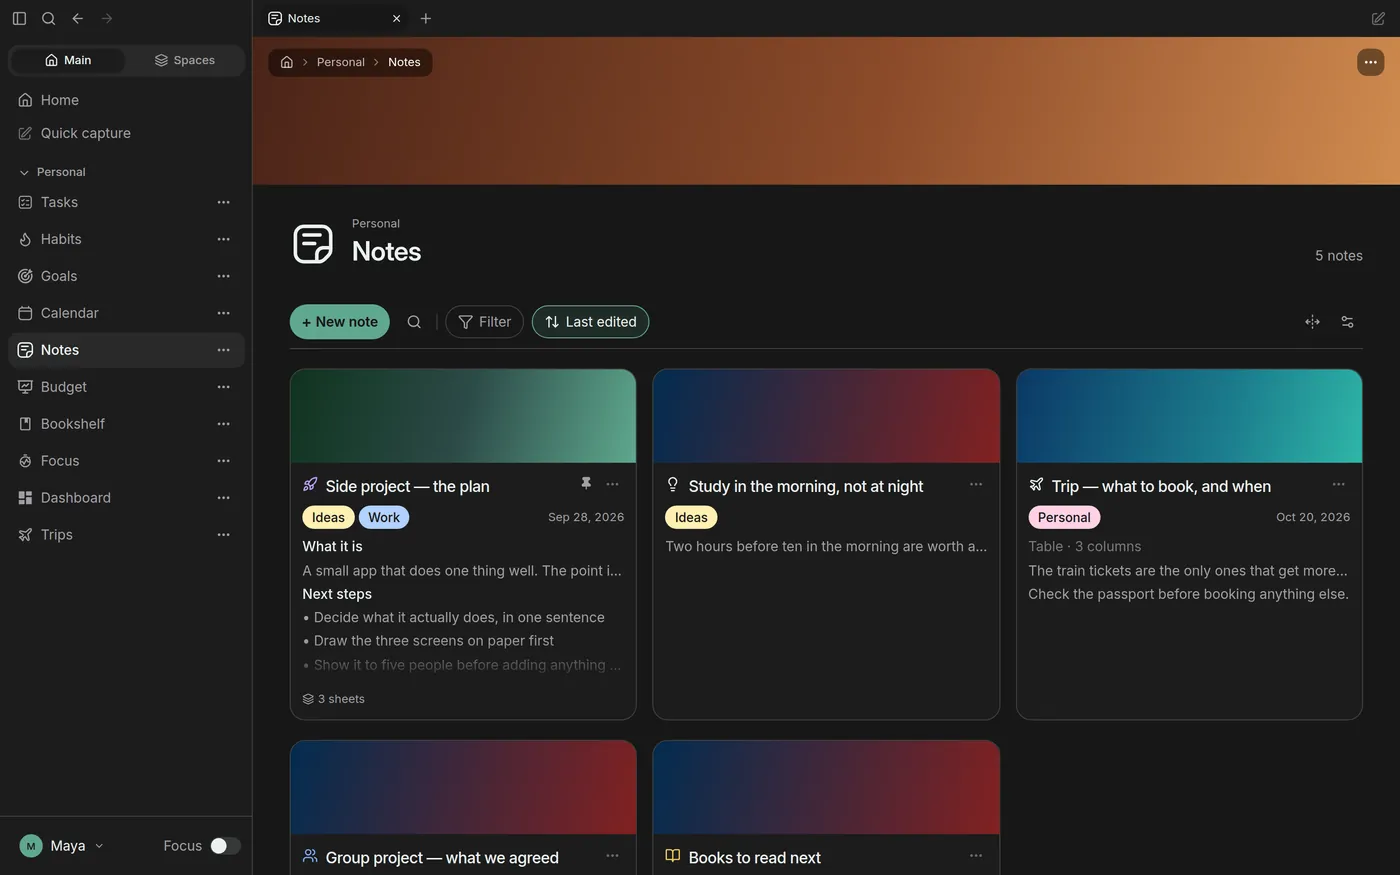Viewport: 1400px width, 875px height.
Task: Open Bookshelf in the sidebar
Action: click(126, 424)
